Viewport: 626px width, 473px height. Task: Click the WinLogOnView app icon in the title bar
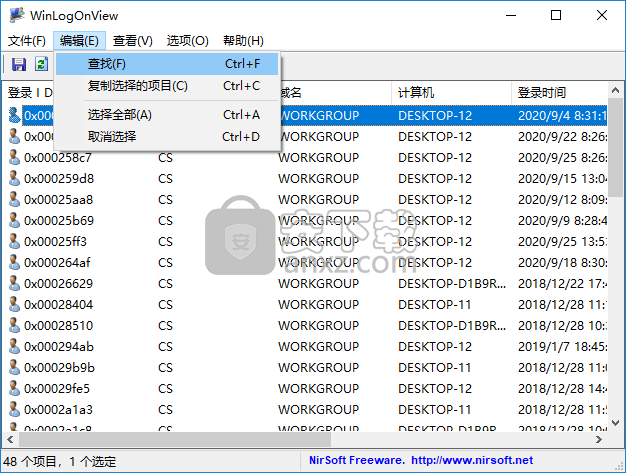[17, 15]
